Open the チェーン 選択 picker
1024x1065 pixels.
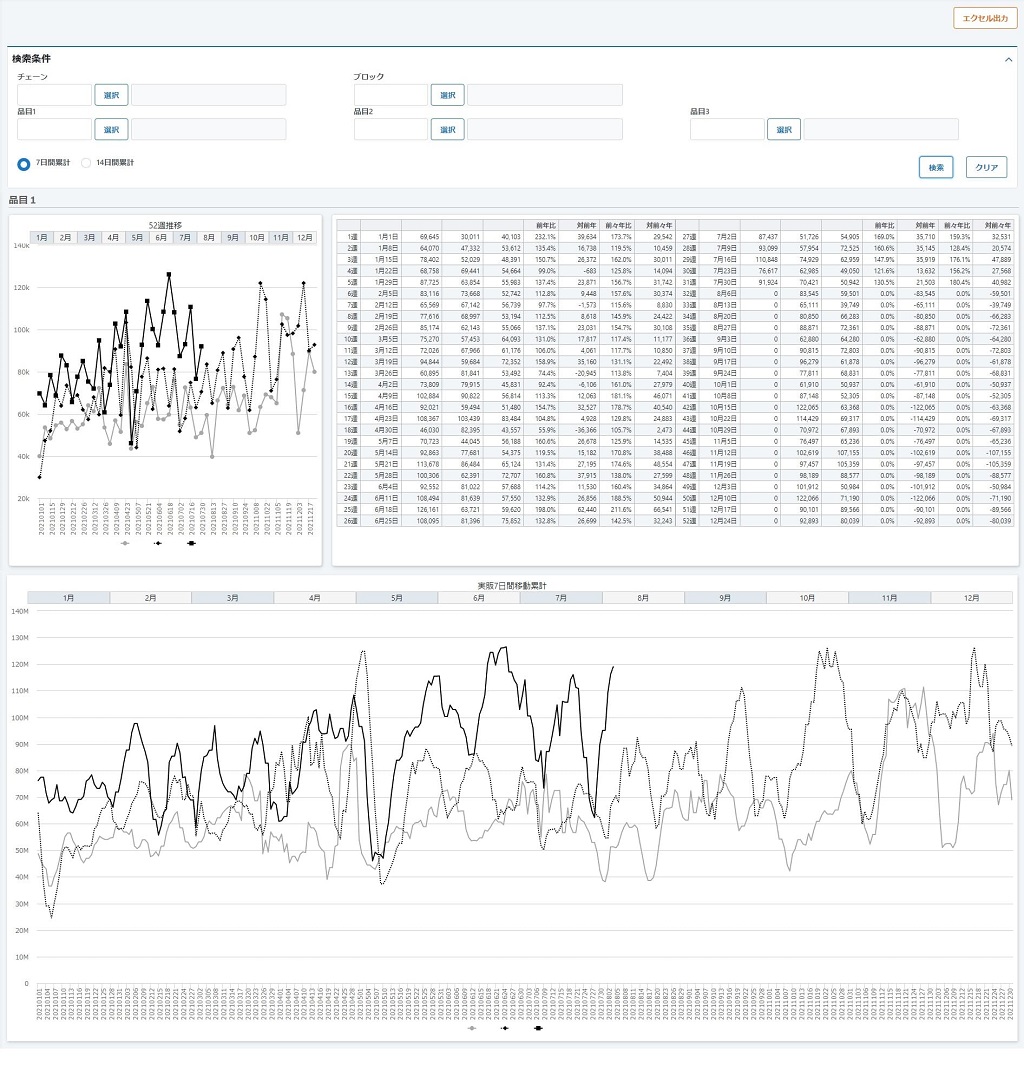(111, 95)
